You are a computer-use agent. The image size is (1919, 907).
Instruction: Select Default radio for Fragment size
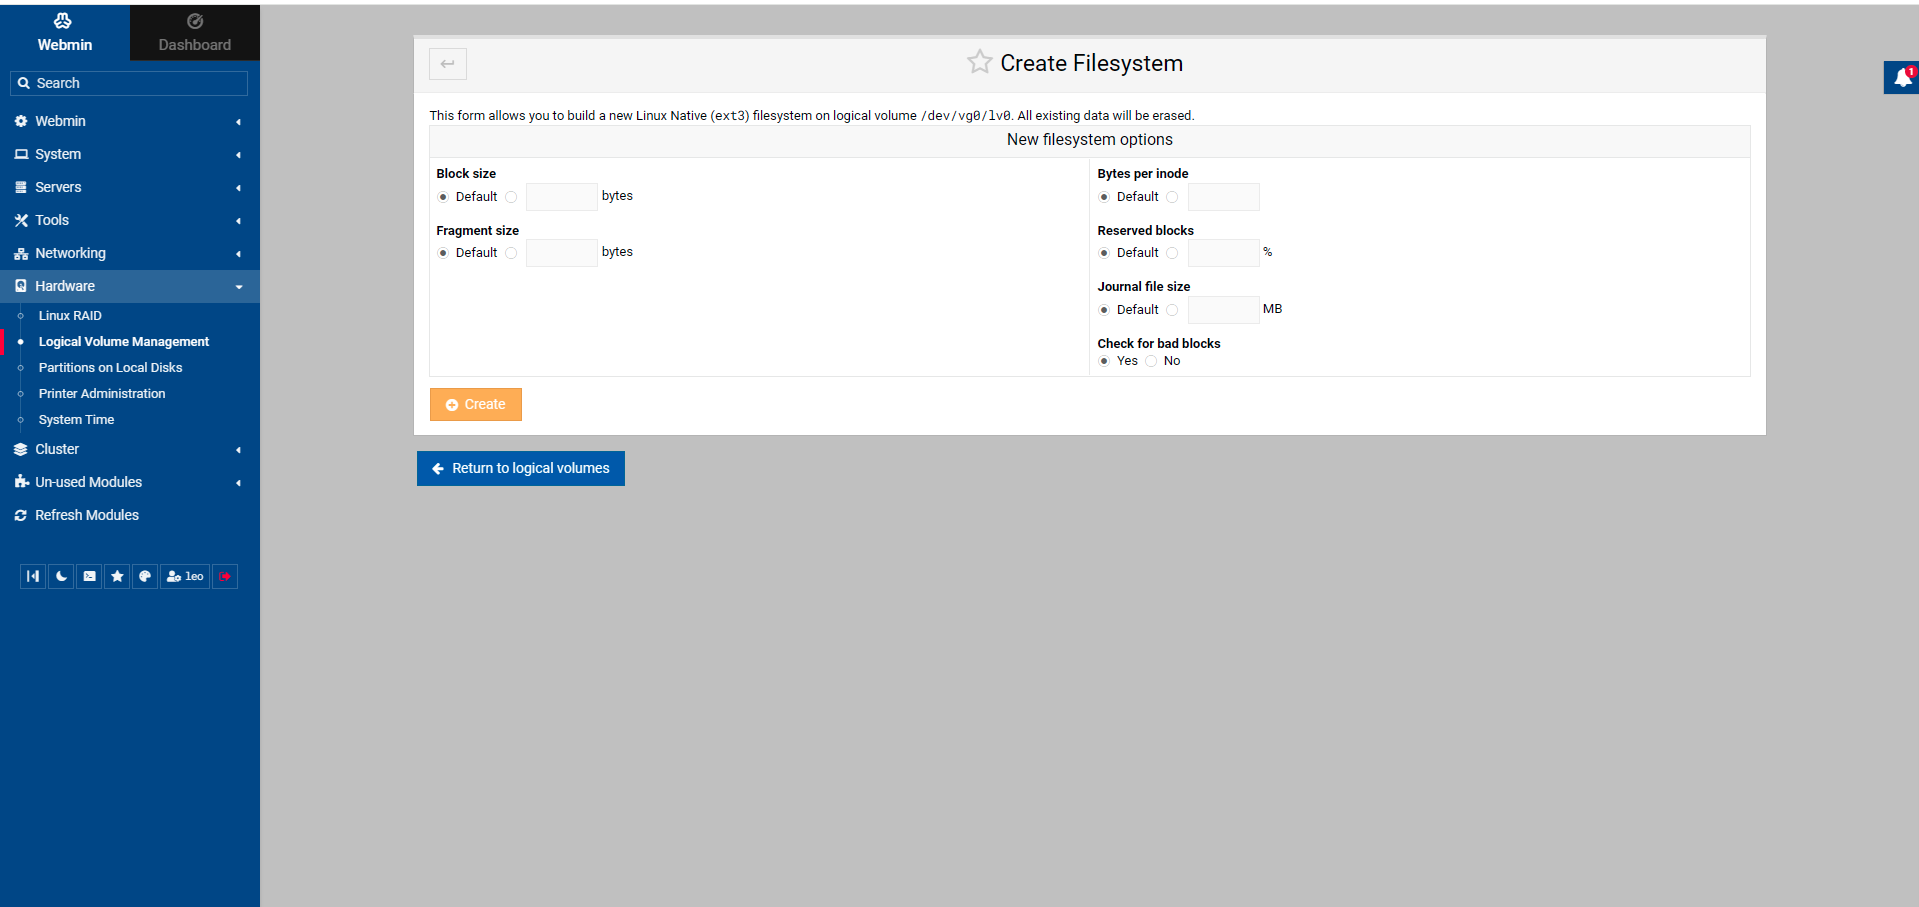tap(443, 253)
